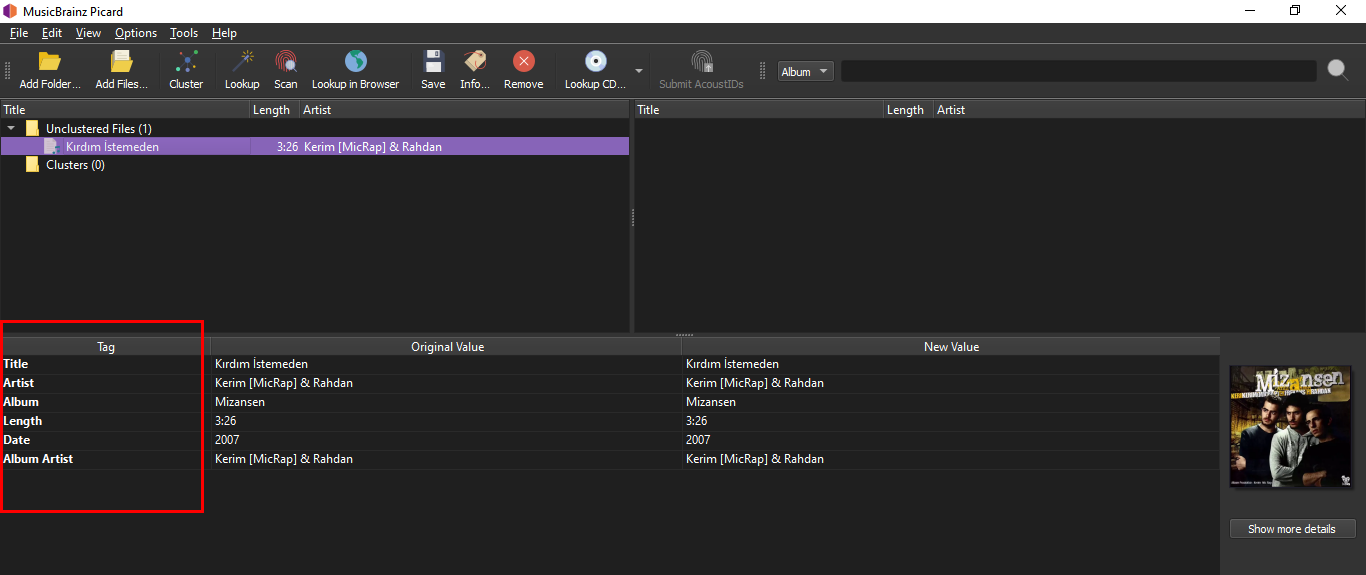Open the Tools menu
Viewport: 1366px width, 575px height.
pos(184,33)
